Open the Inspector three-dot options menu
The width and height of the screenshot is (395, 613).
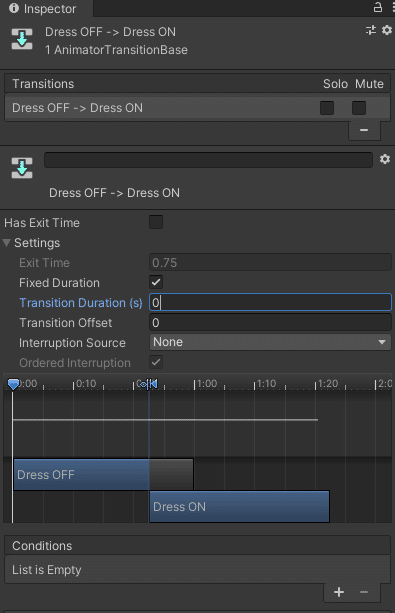[x=393, y=7]
